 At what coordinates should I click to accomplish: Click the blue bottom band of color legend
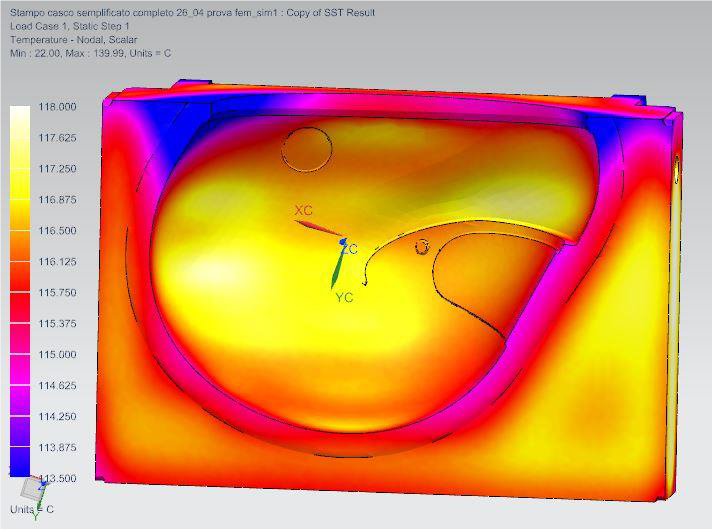20,465
